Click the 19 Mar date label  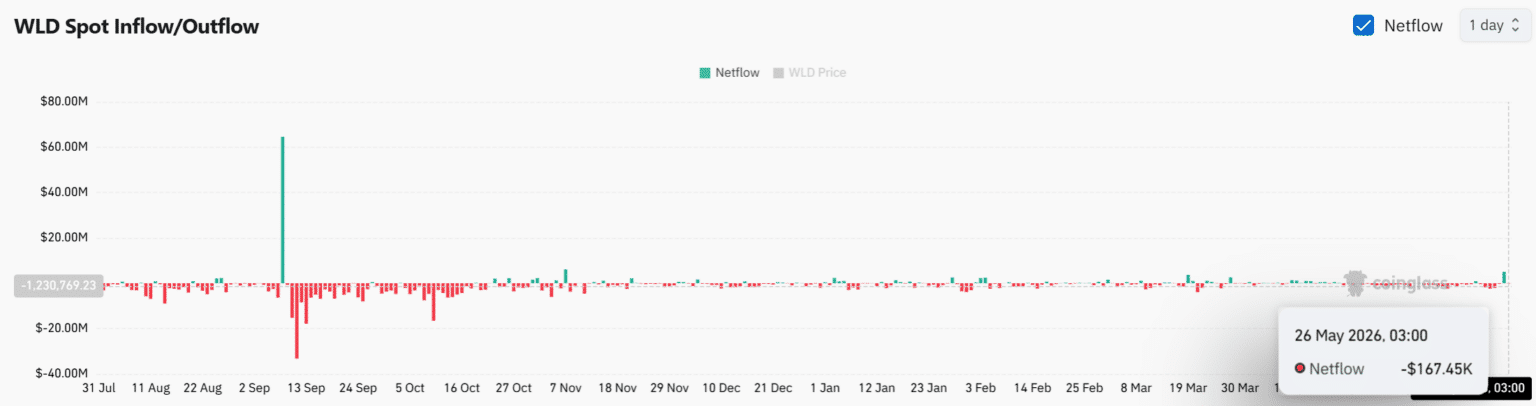(1188, 388)
